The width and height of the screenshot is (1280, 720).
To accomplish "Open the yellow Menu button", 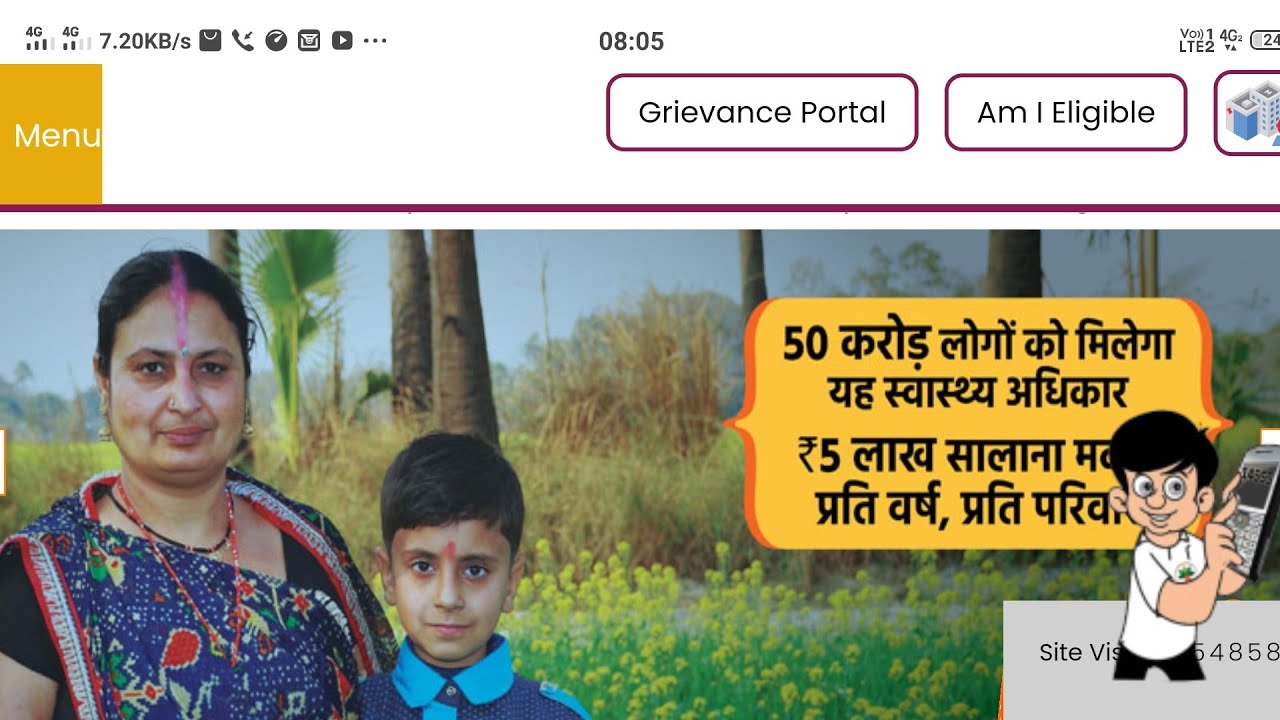I will 51,134.
